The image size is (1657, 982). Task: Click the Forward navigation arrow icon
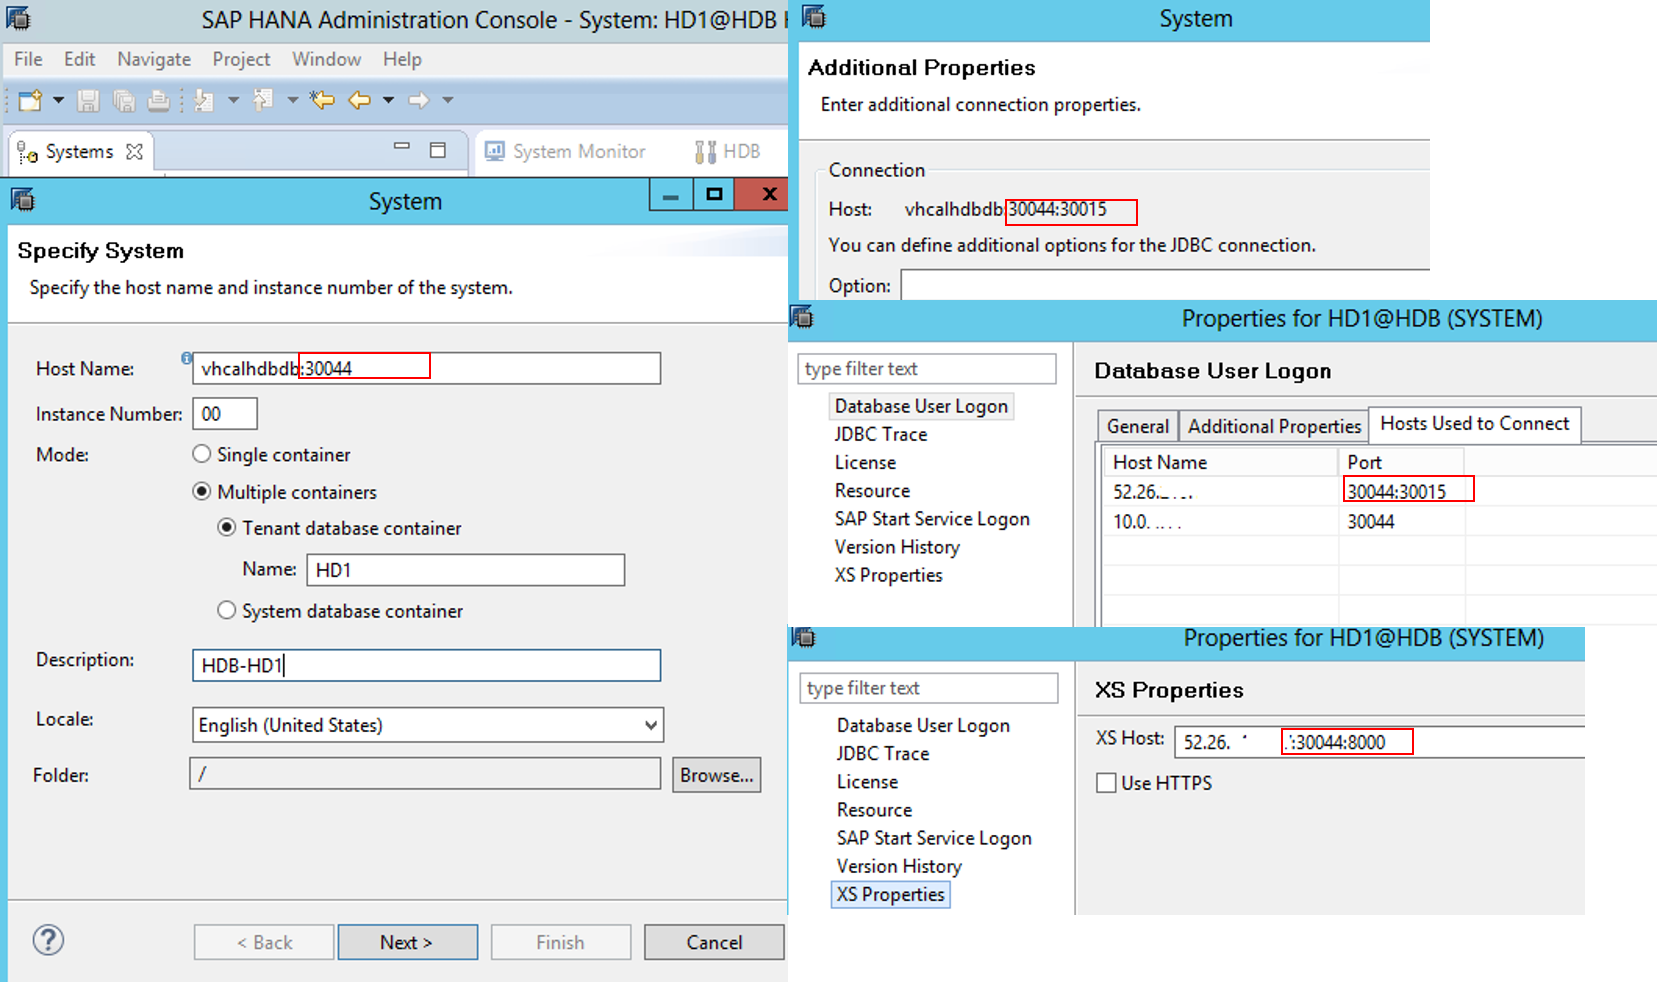pyautogui.click(x=421, y=100)
